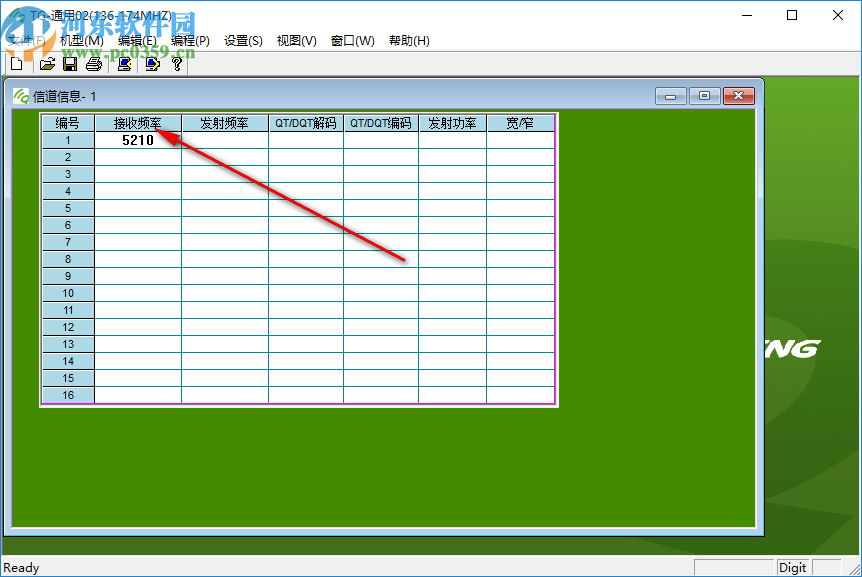Print with the printer toolbar icon
Image resolution: width=862 pixels, height=577 pixels.
point(94,64)
